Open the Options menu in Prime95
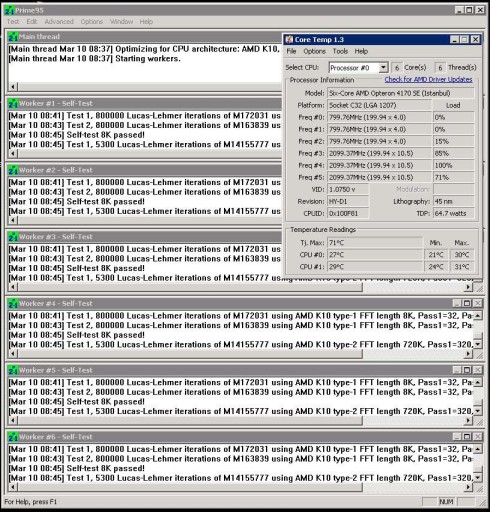Viewport: 490px width, 512px height. click(92, 22)
